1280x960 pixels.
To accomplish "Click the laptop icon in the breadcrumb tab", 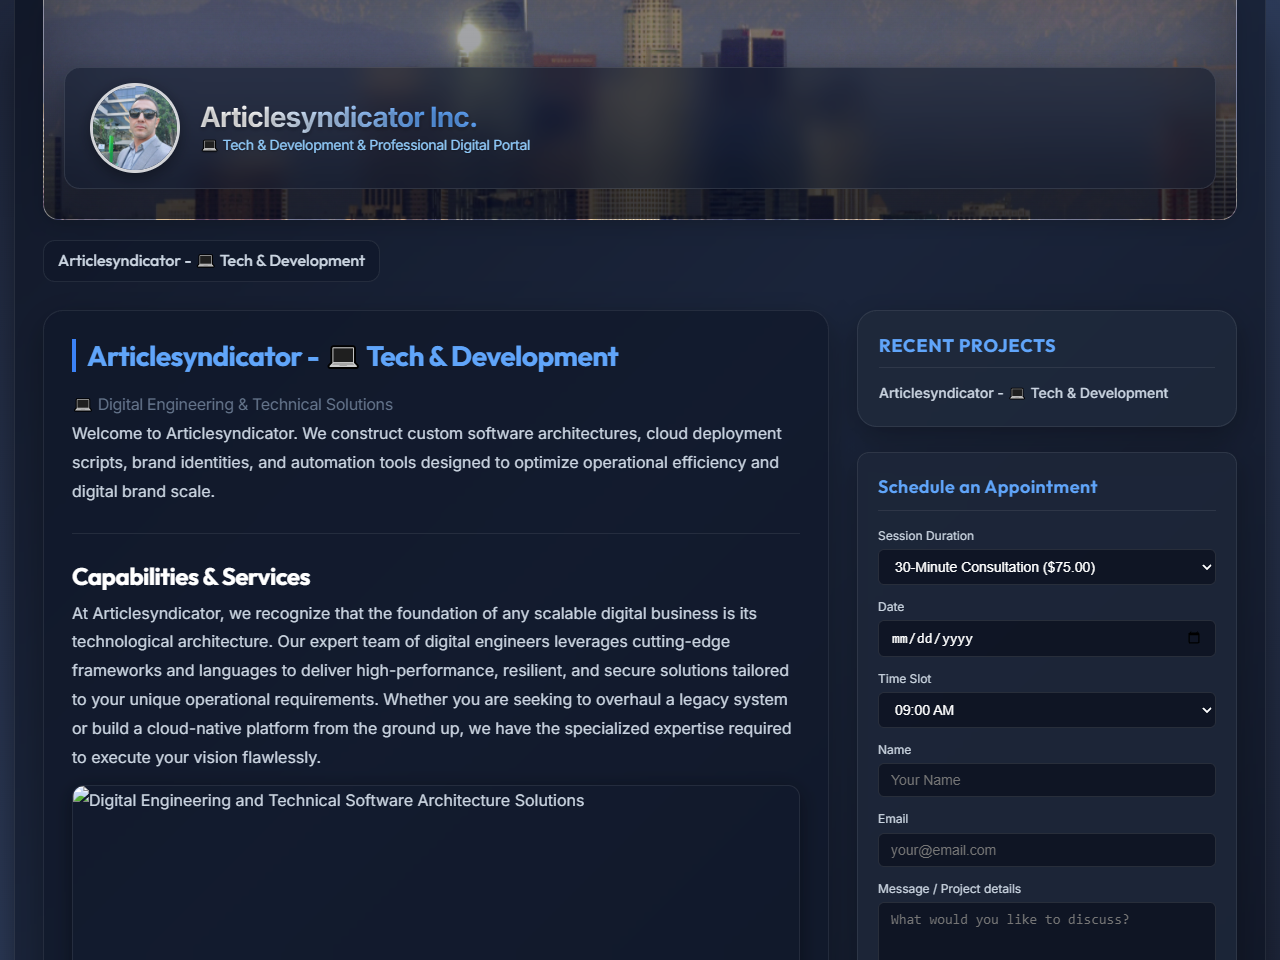I will tap(205, 261).
